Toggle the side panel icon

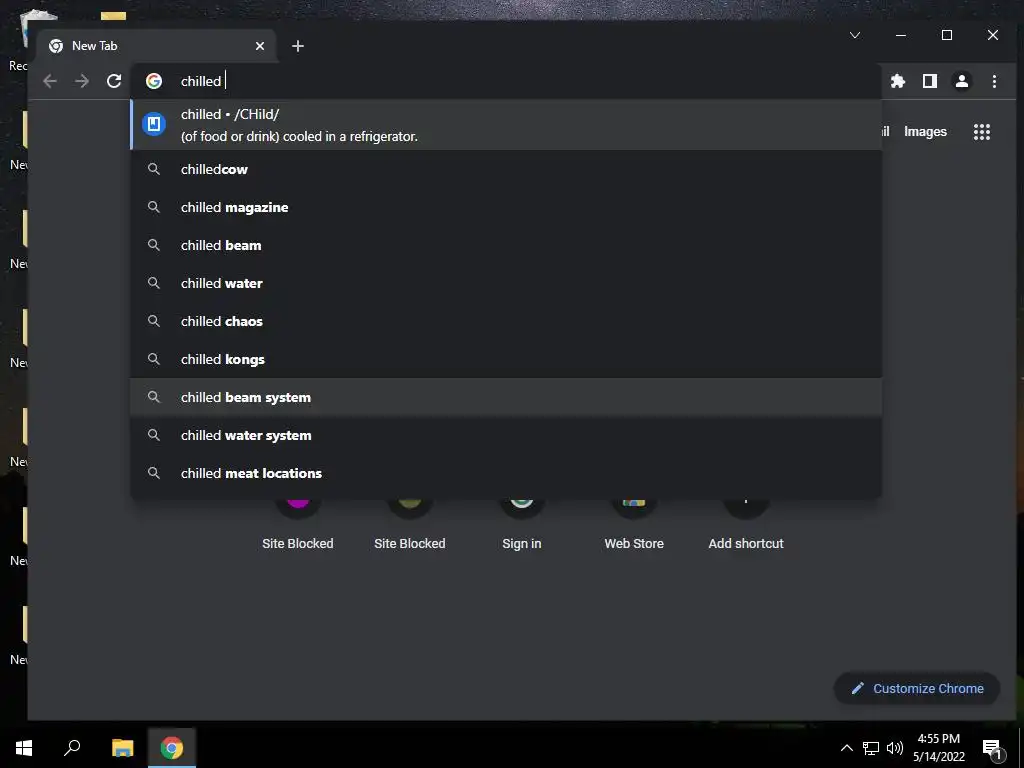[930, 81]
